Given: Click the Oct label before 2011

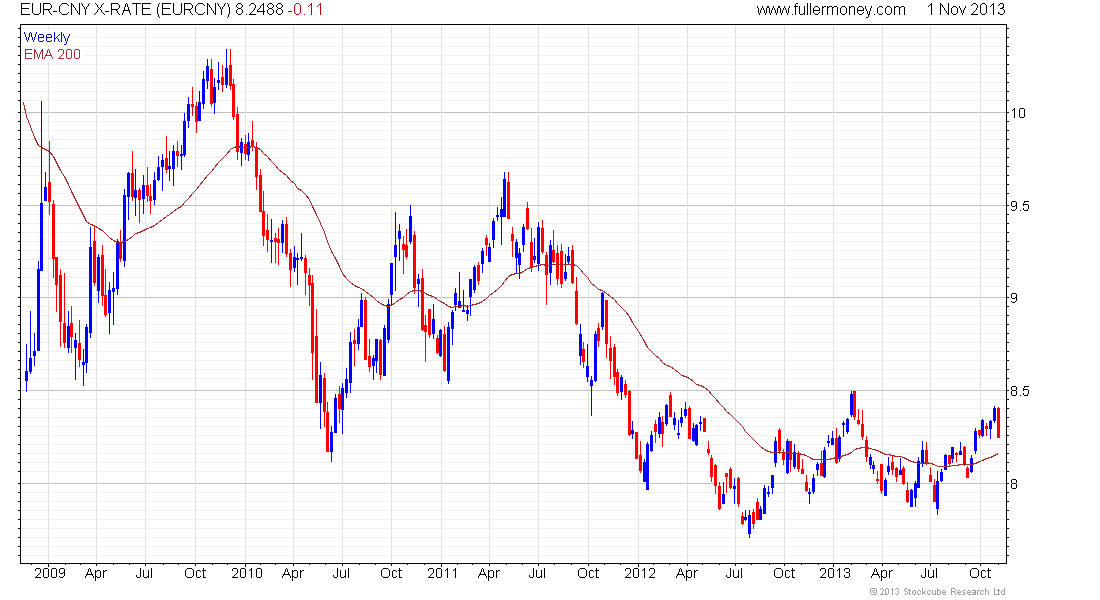Looking at the screenshot, I should 391,573.
